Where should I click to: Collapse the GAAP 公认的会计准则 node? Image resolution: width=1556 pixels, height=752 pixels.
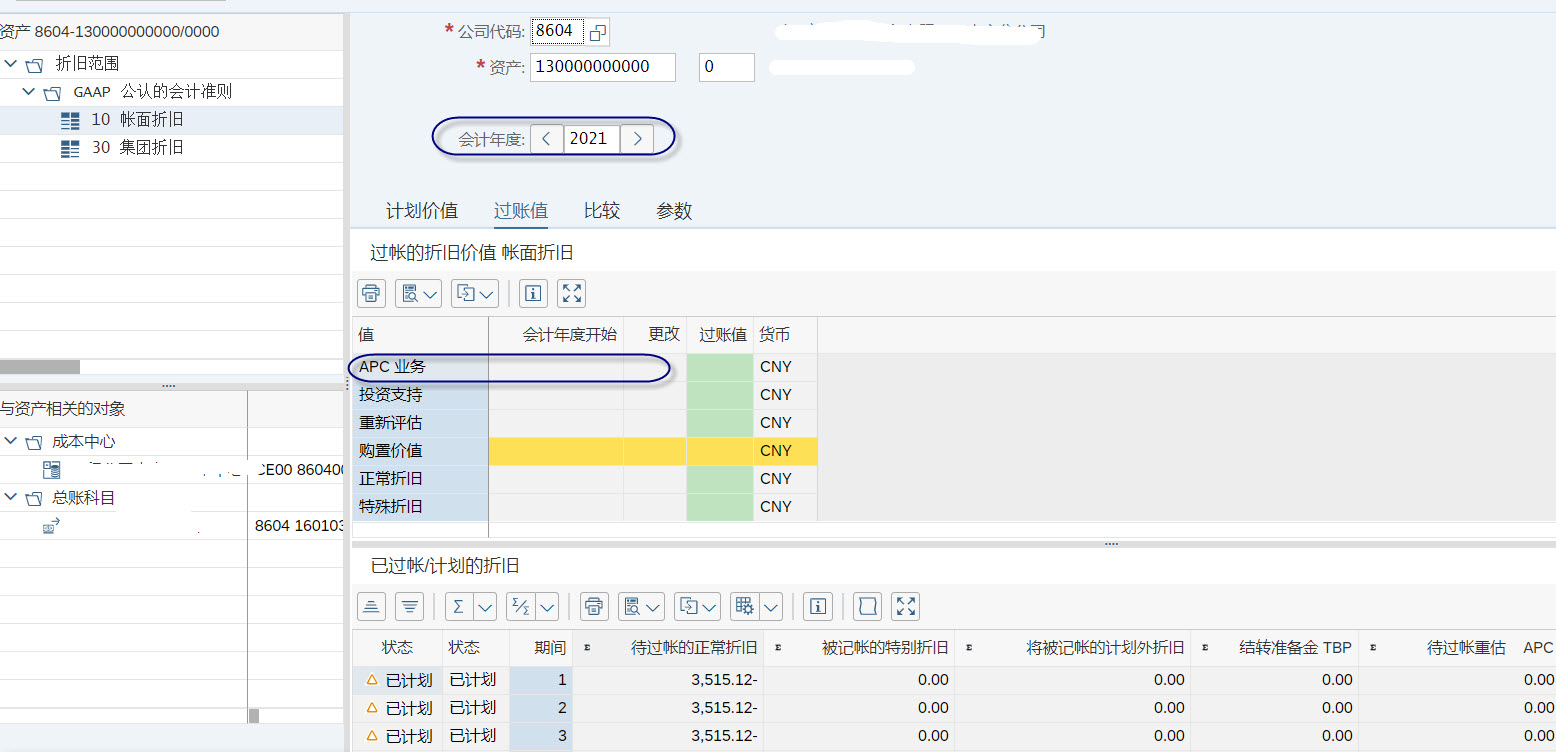pyautogui.click(x=29, y=92)
